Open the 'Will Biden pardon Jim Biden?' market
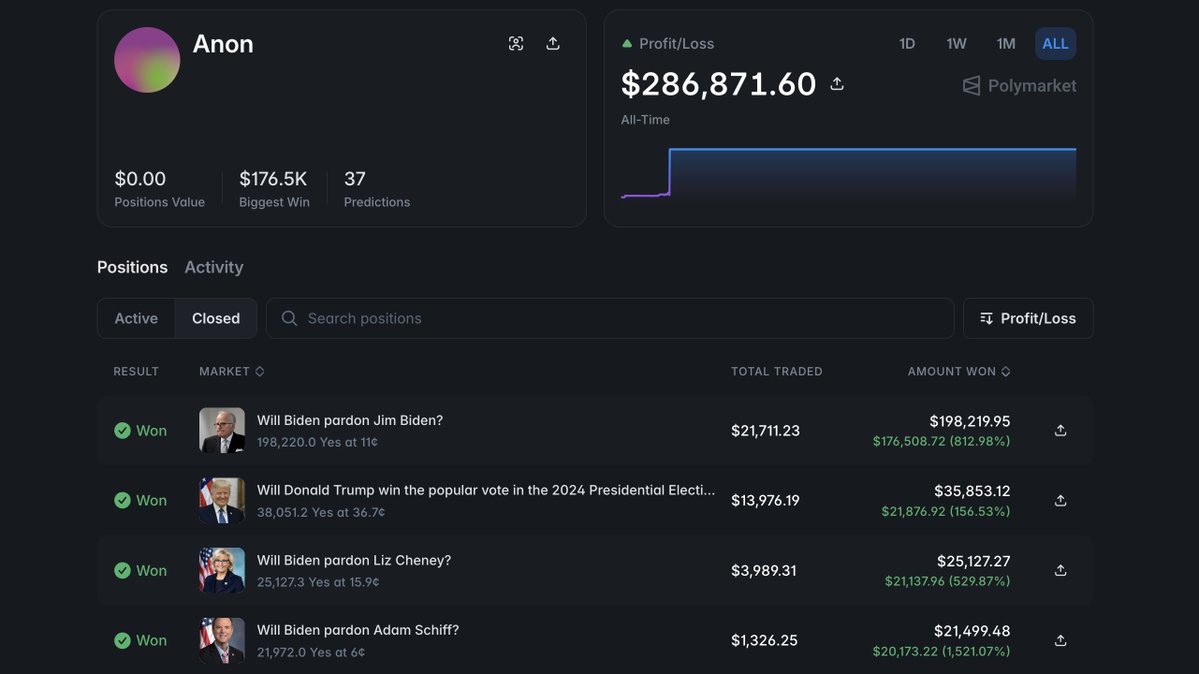The height and width of the screenshot is (674, 1199). point(349,420)
